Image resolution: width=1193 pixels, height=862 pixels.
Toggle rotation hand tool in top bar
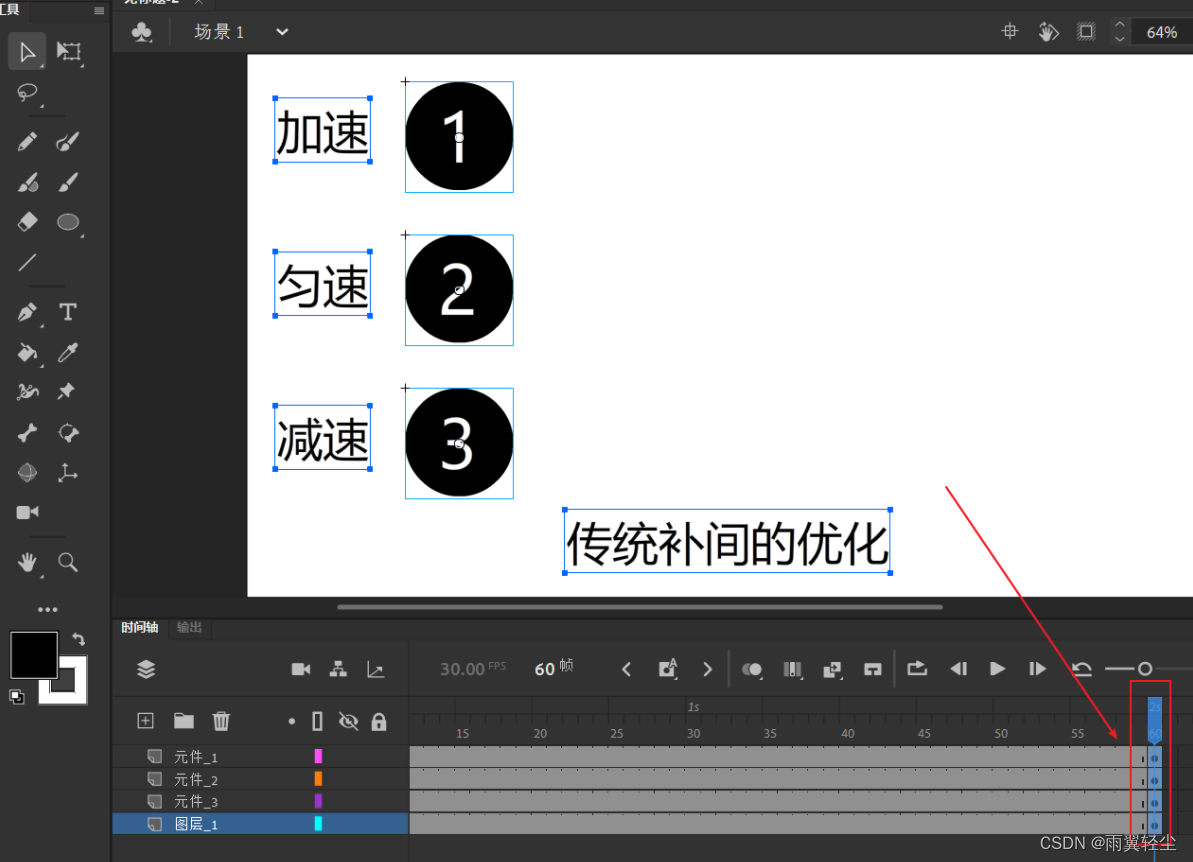[x=1048, y=31]
